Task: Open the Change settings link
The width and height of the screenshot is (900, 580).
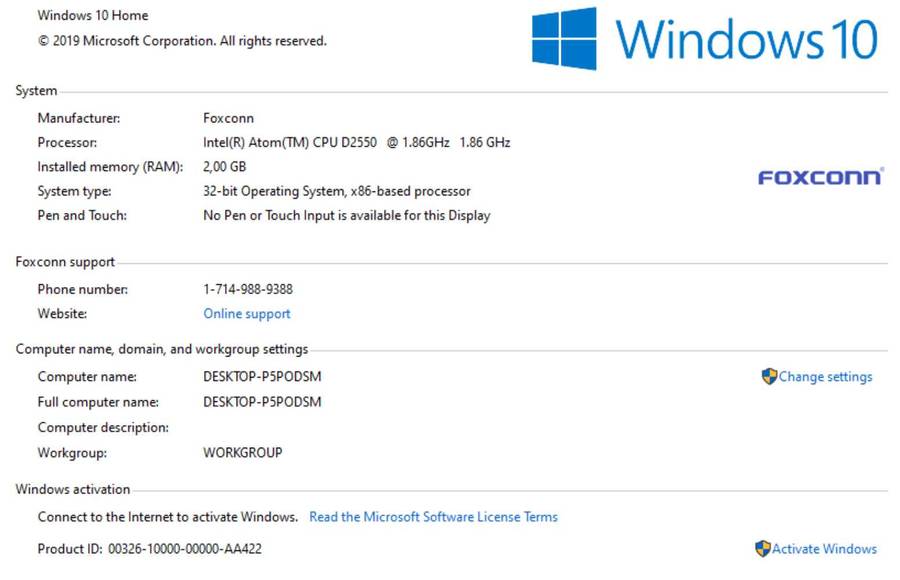Action: point(825,377)
